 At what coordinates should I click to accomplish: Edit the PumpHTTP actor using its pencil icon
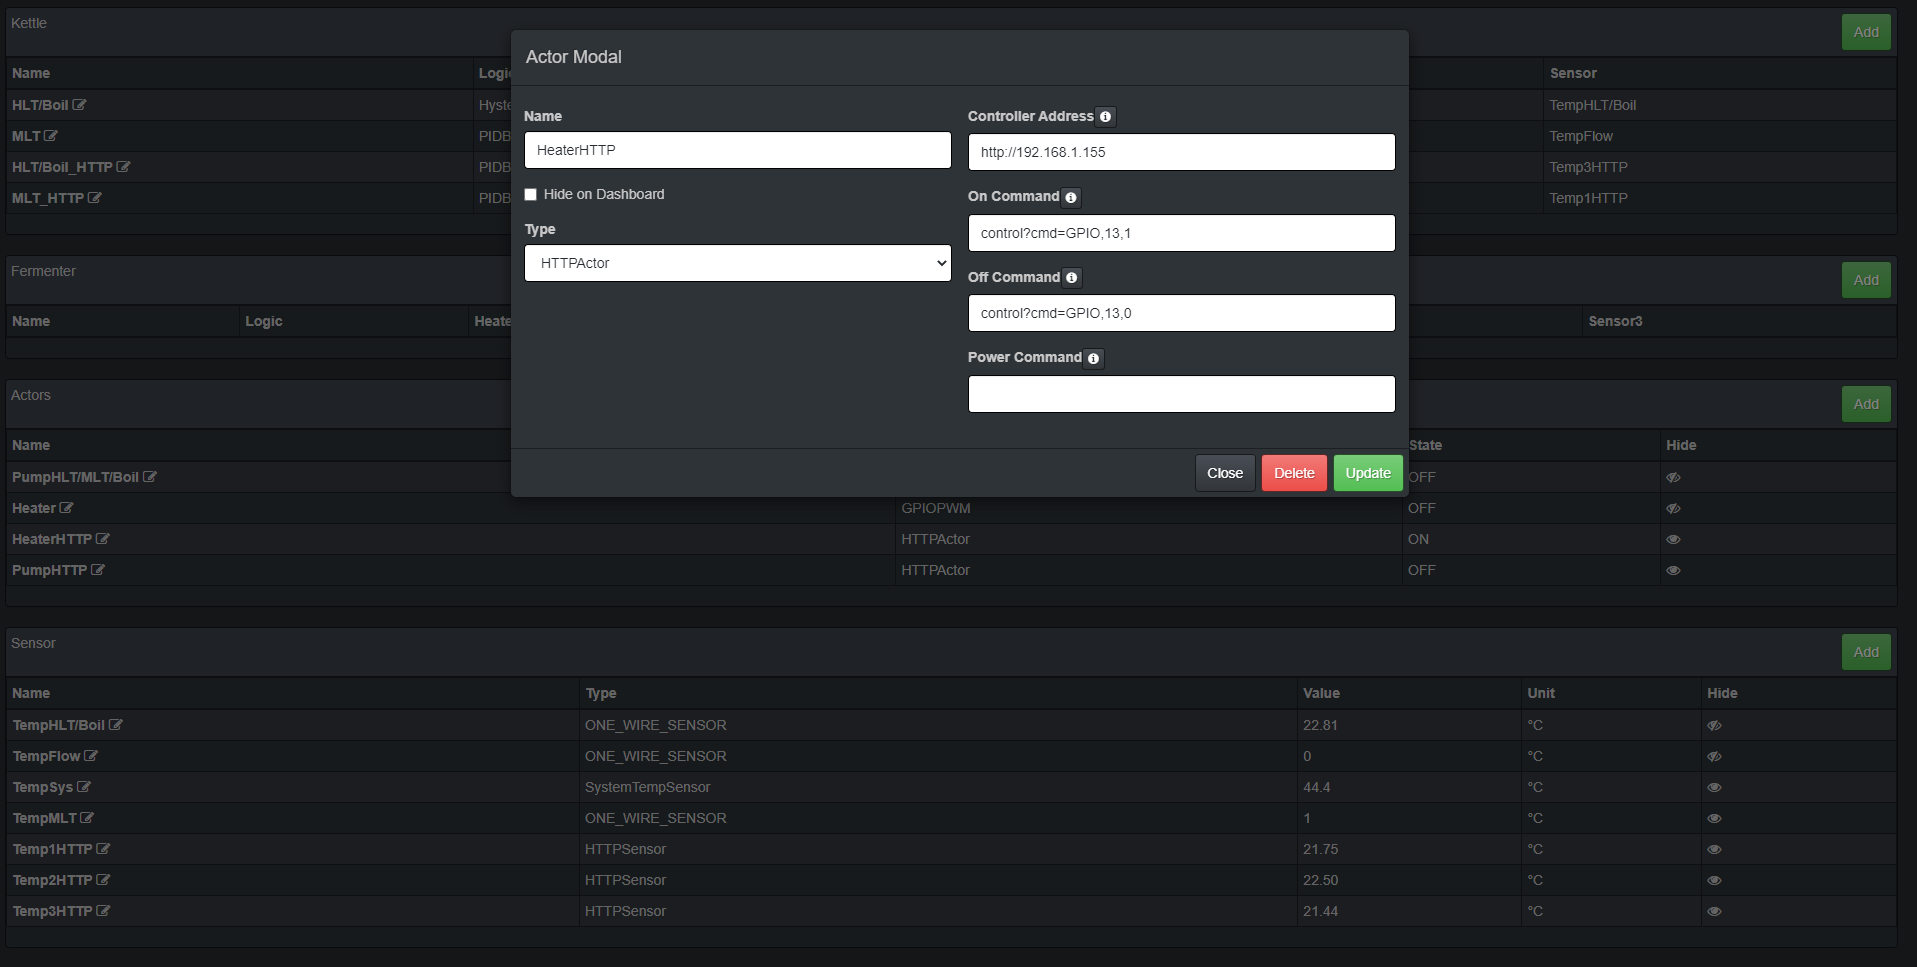[98, 570]
